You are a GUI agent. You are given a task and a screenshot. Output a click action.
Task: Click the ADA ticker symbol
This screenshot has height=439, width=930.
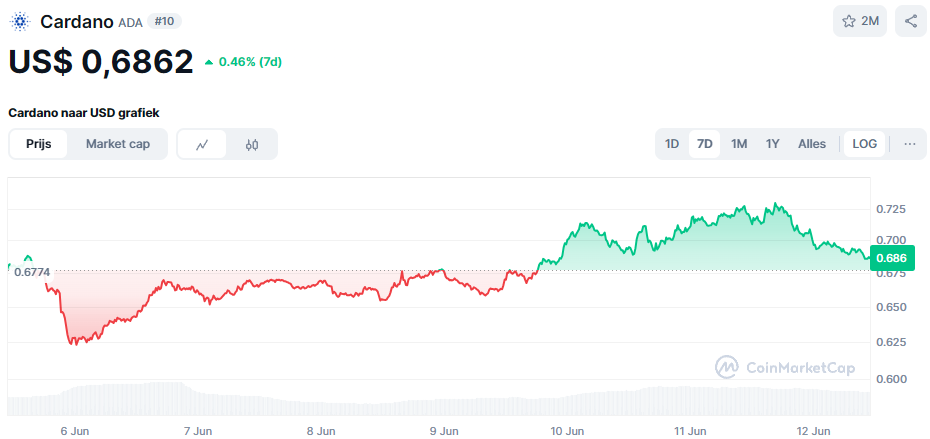[130, 23]
